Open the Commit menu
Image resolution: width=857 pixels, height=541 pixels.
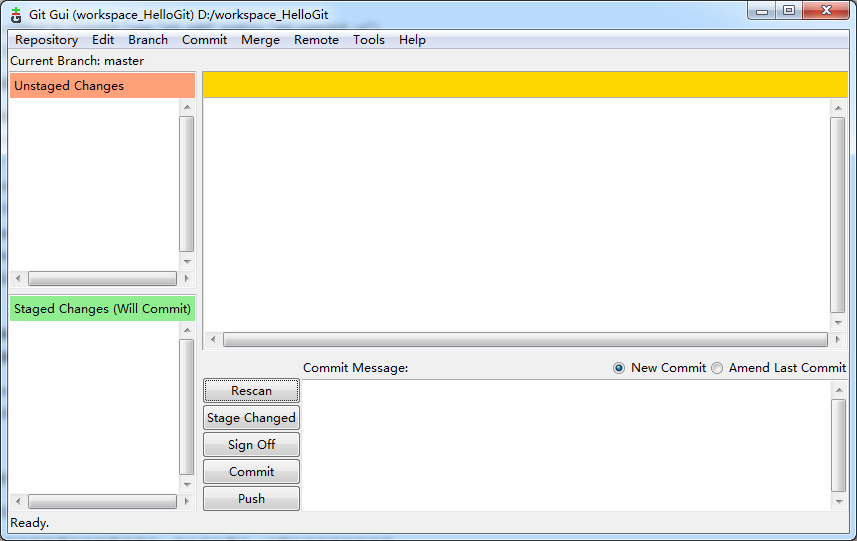(x=204, y=40)
